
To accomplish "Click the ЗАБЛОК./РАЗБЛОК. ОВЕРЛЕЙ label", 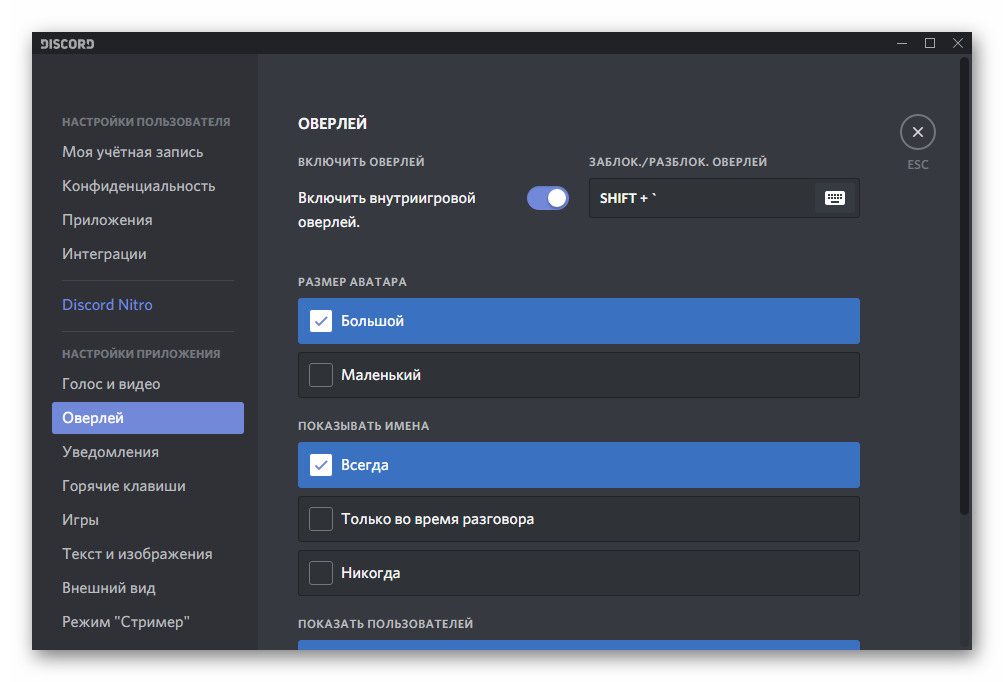I will (678, 162).
